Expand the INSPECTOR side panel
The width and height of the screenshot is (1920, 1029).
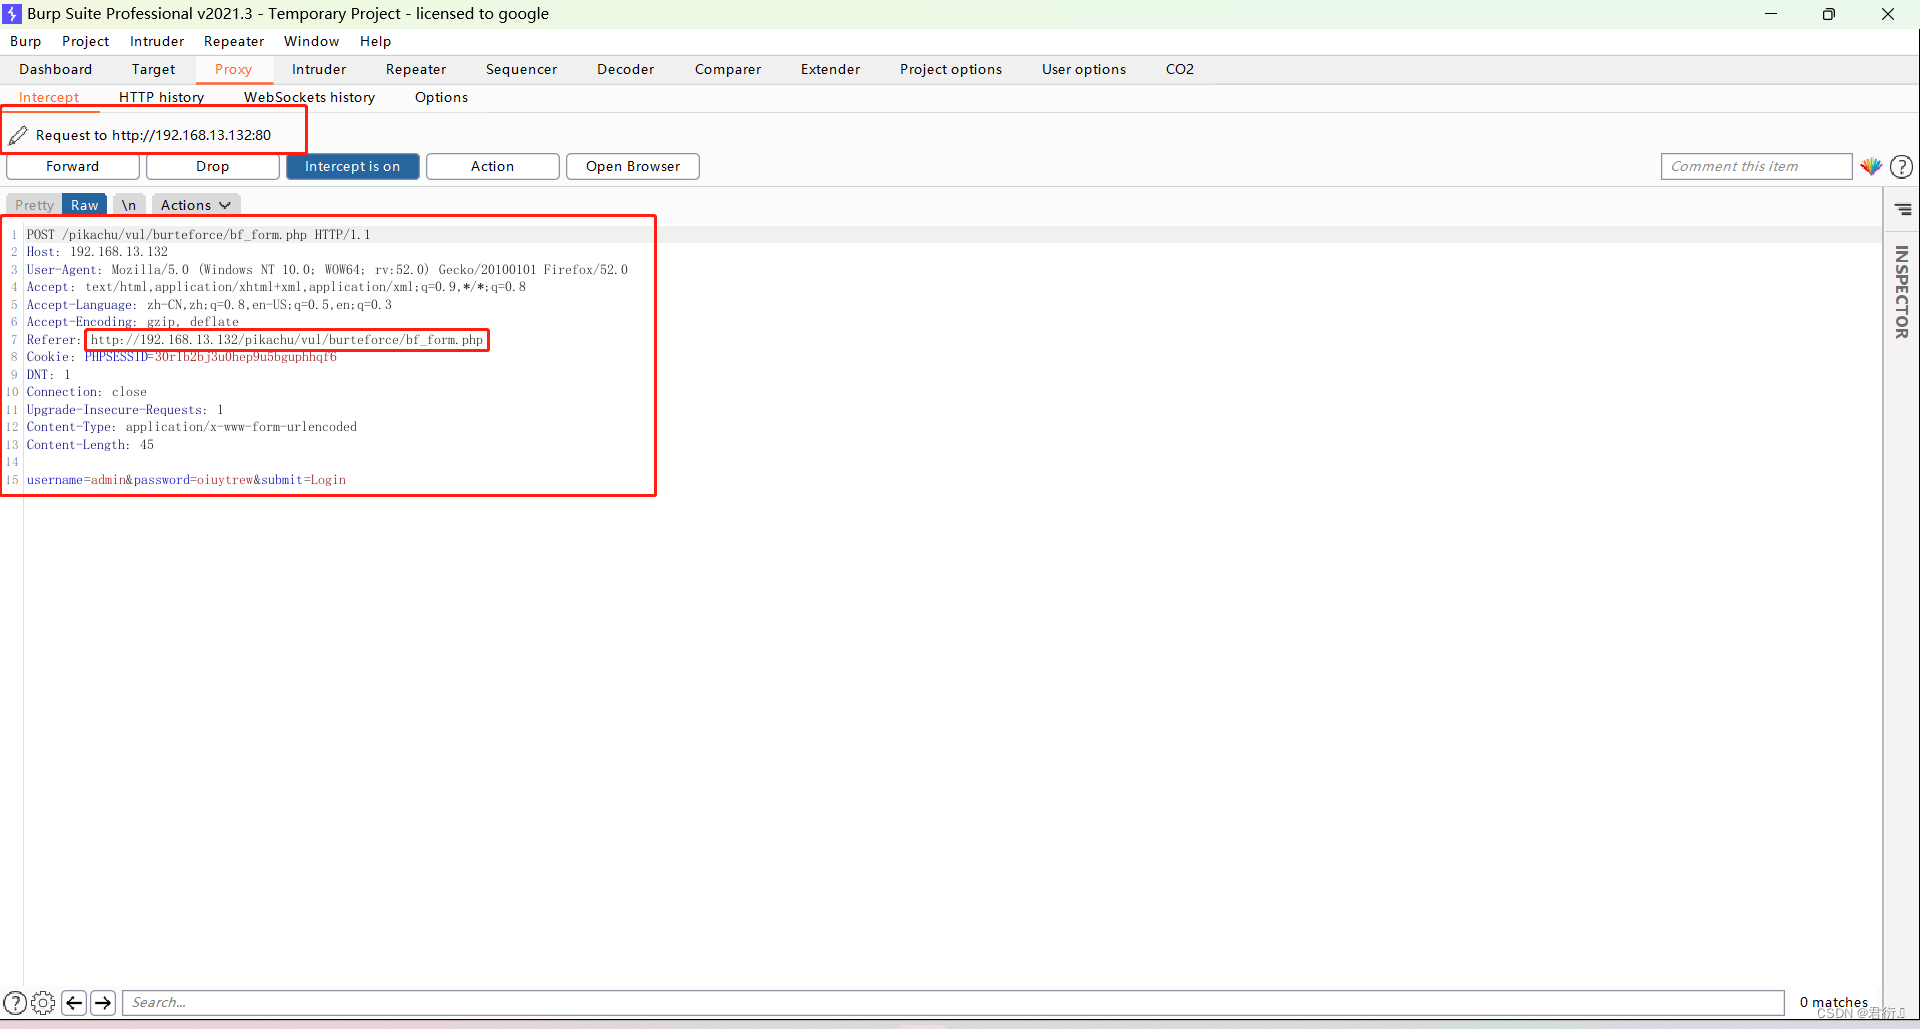(1902, 292)
